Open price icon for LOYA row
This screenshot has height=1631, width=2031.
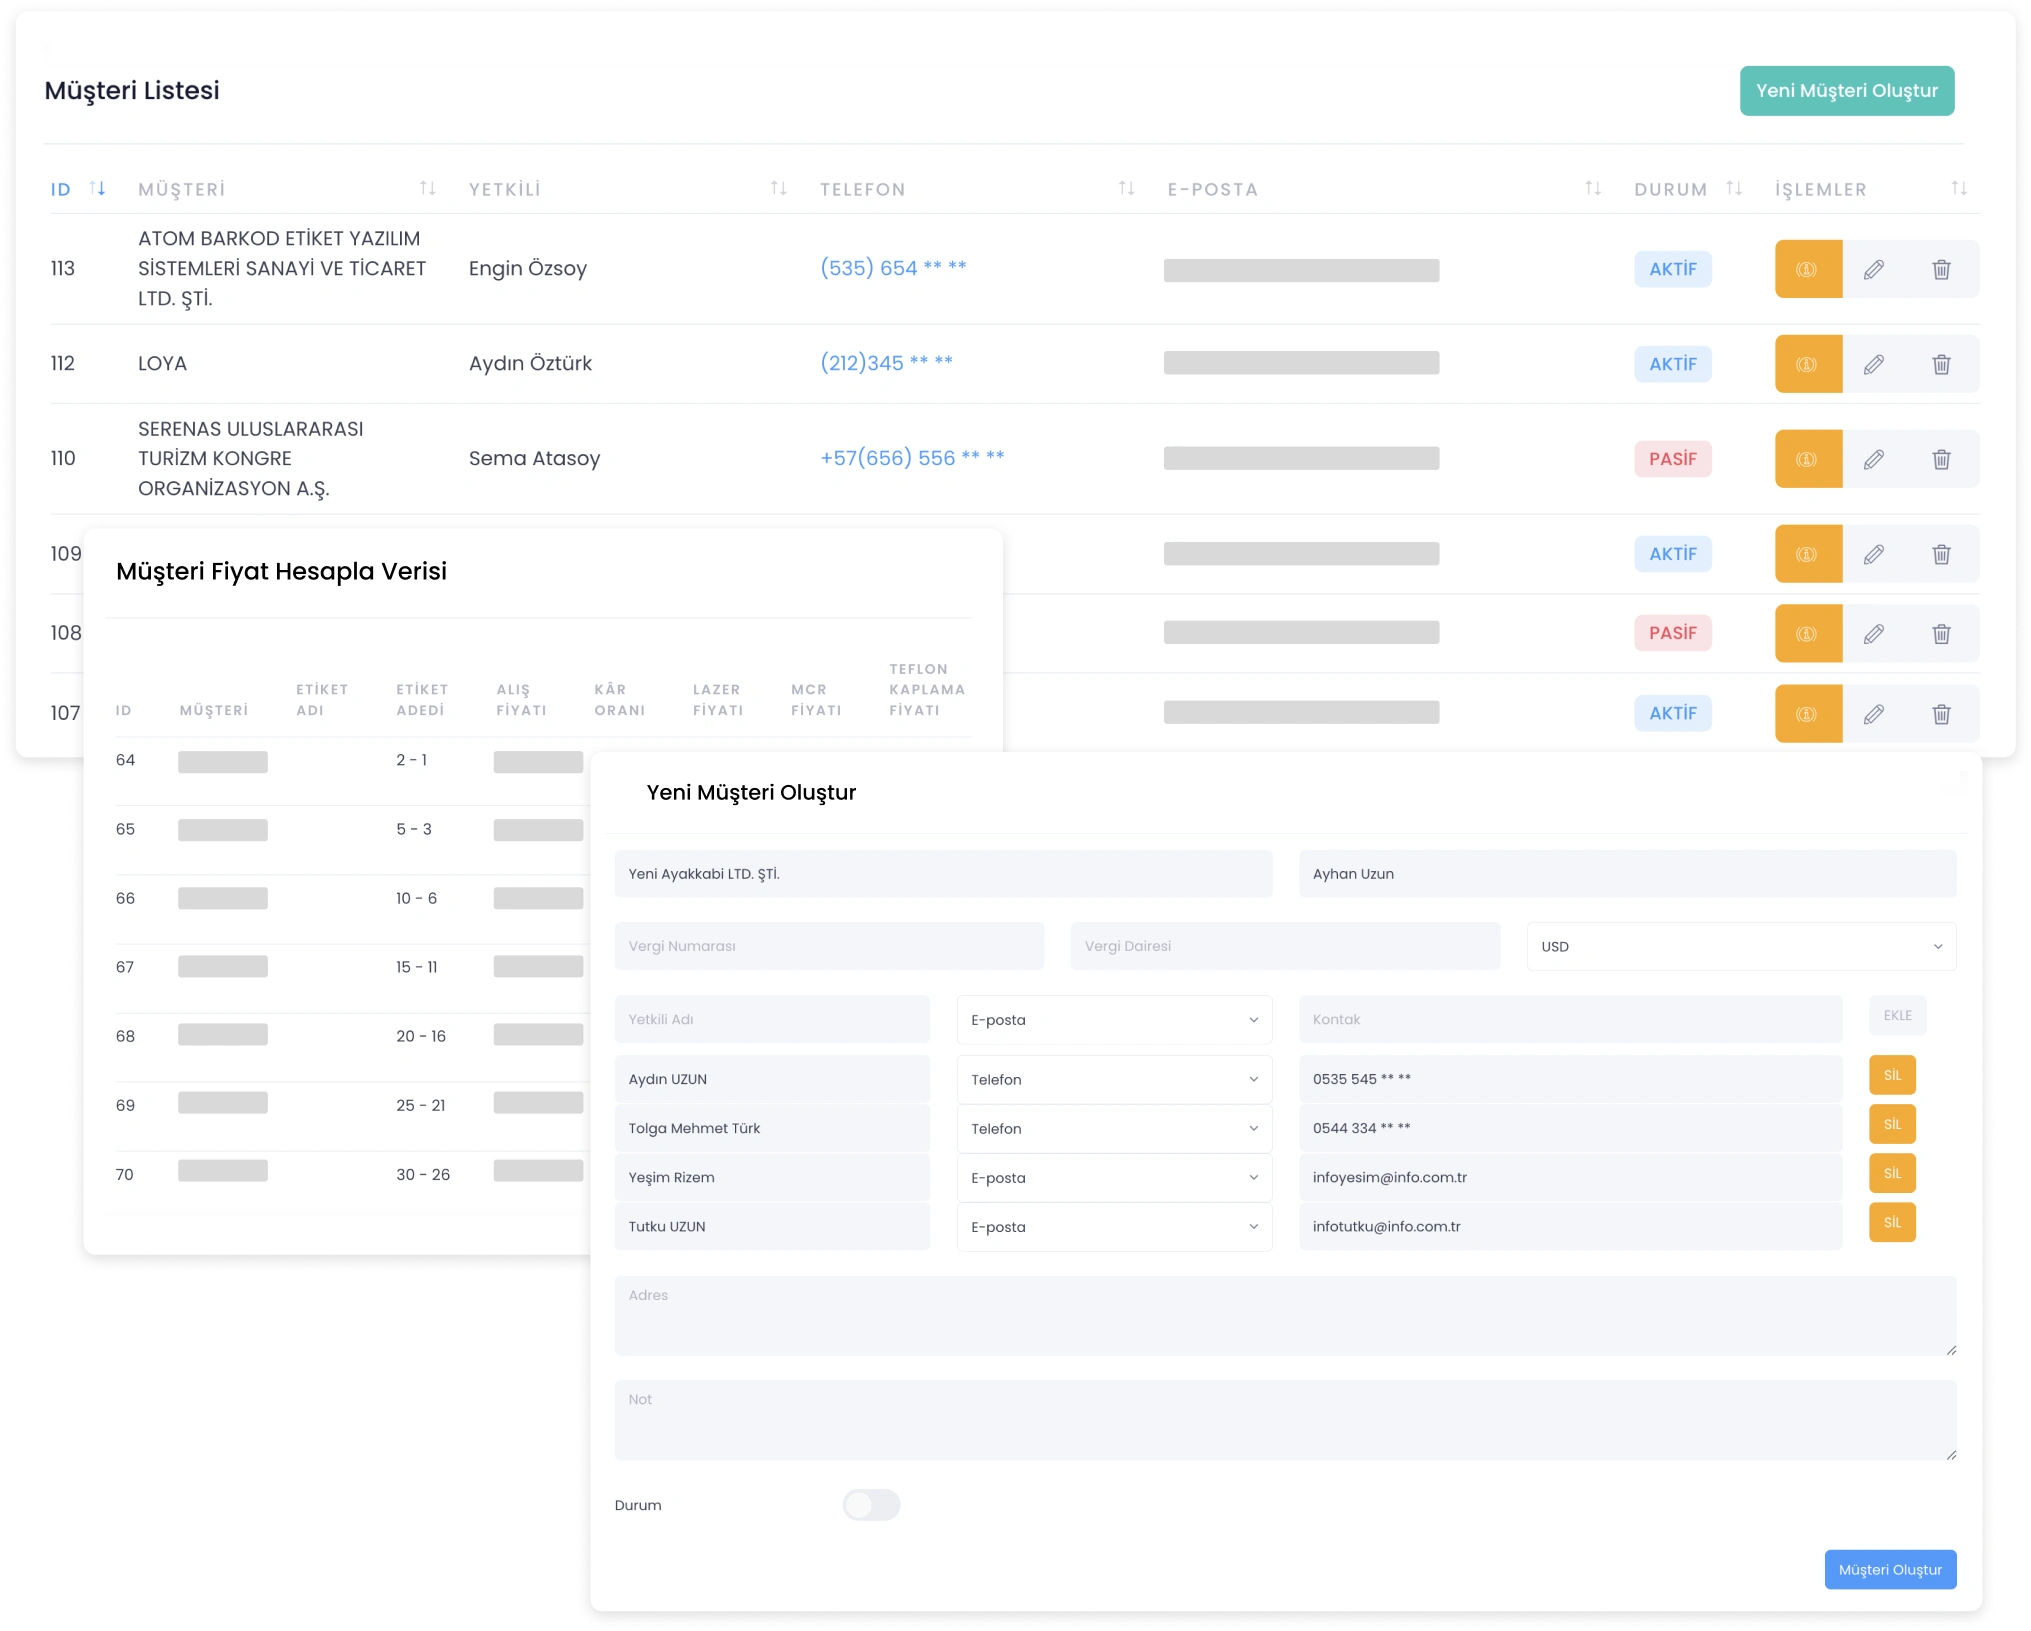point(1808,364)
